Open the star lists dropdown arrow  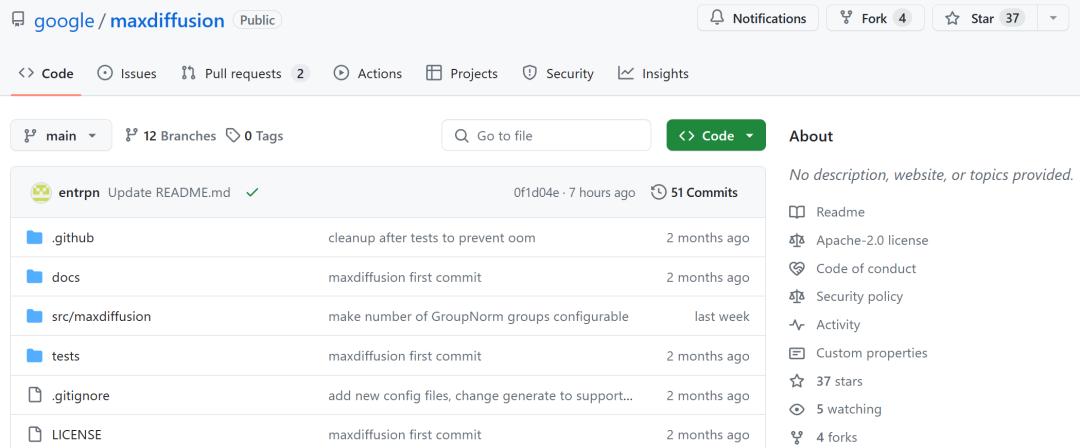1053,18
